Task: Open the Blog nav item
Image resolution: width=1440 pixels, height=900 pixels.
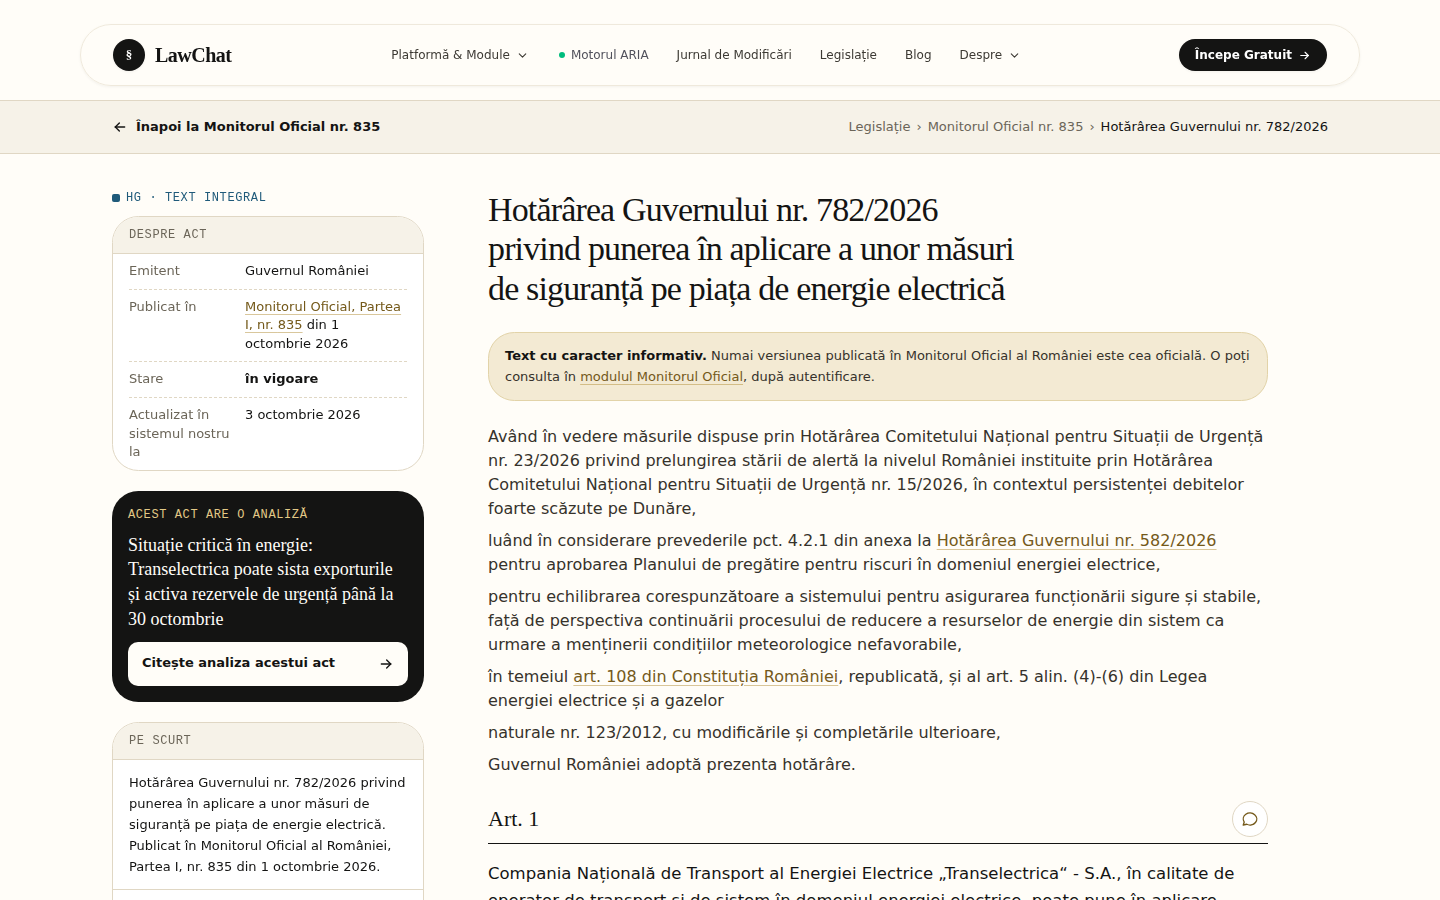Action: (x=918, y=55)
